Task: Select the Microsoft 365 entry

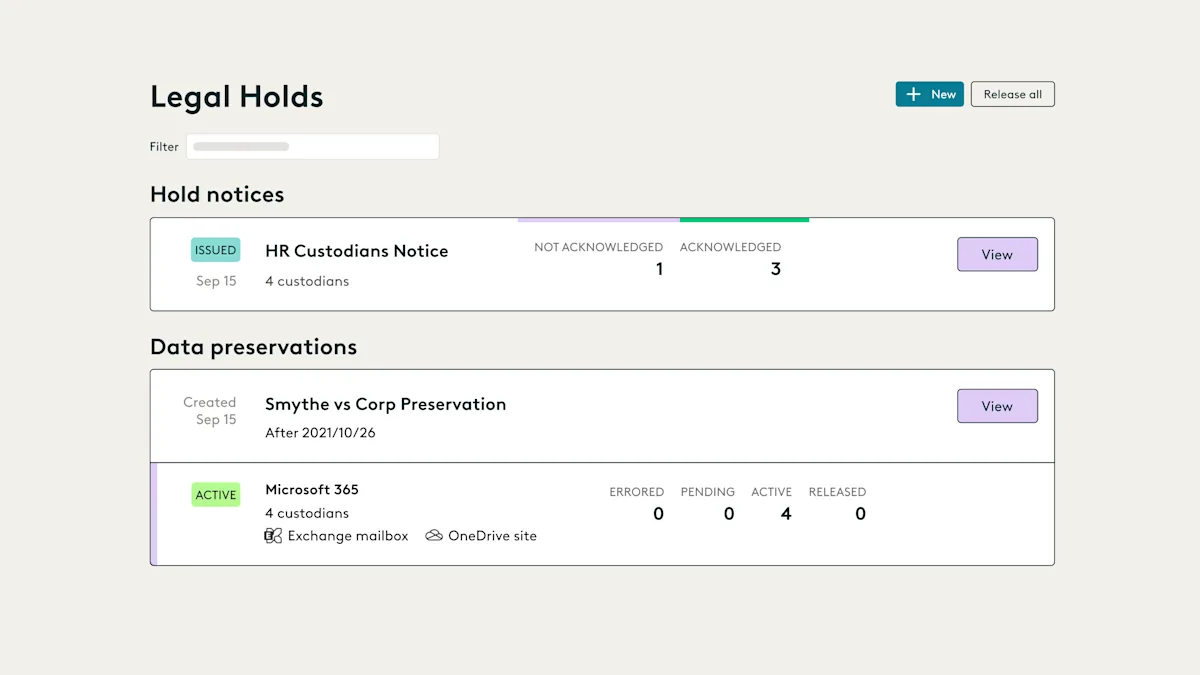Action: 312,490
